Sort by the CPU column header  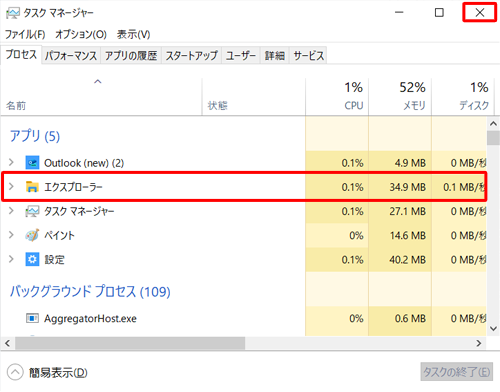pyautogui.click(x=337, y=97)
